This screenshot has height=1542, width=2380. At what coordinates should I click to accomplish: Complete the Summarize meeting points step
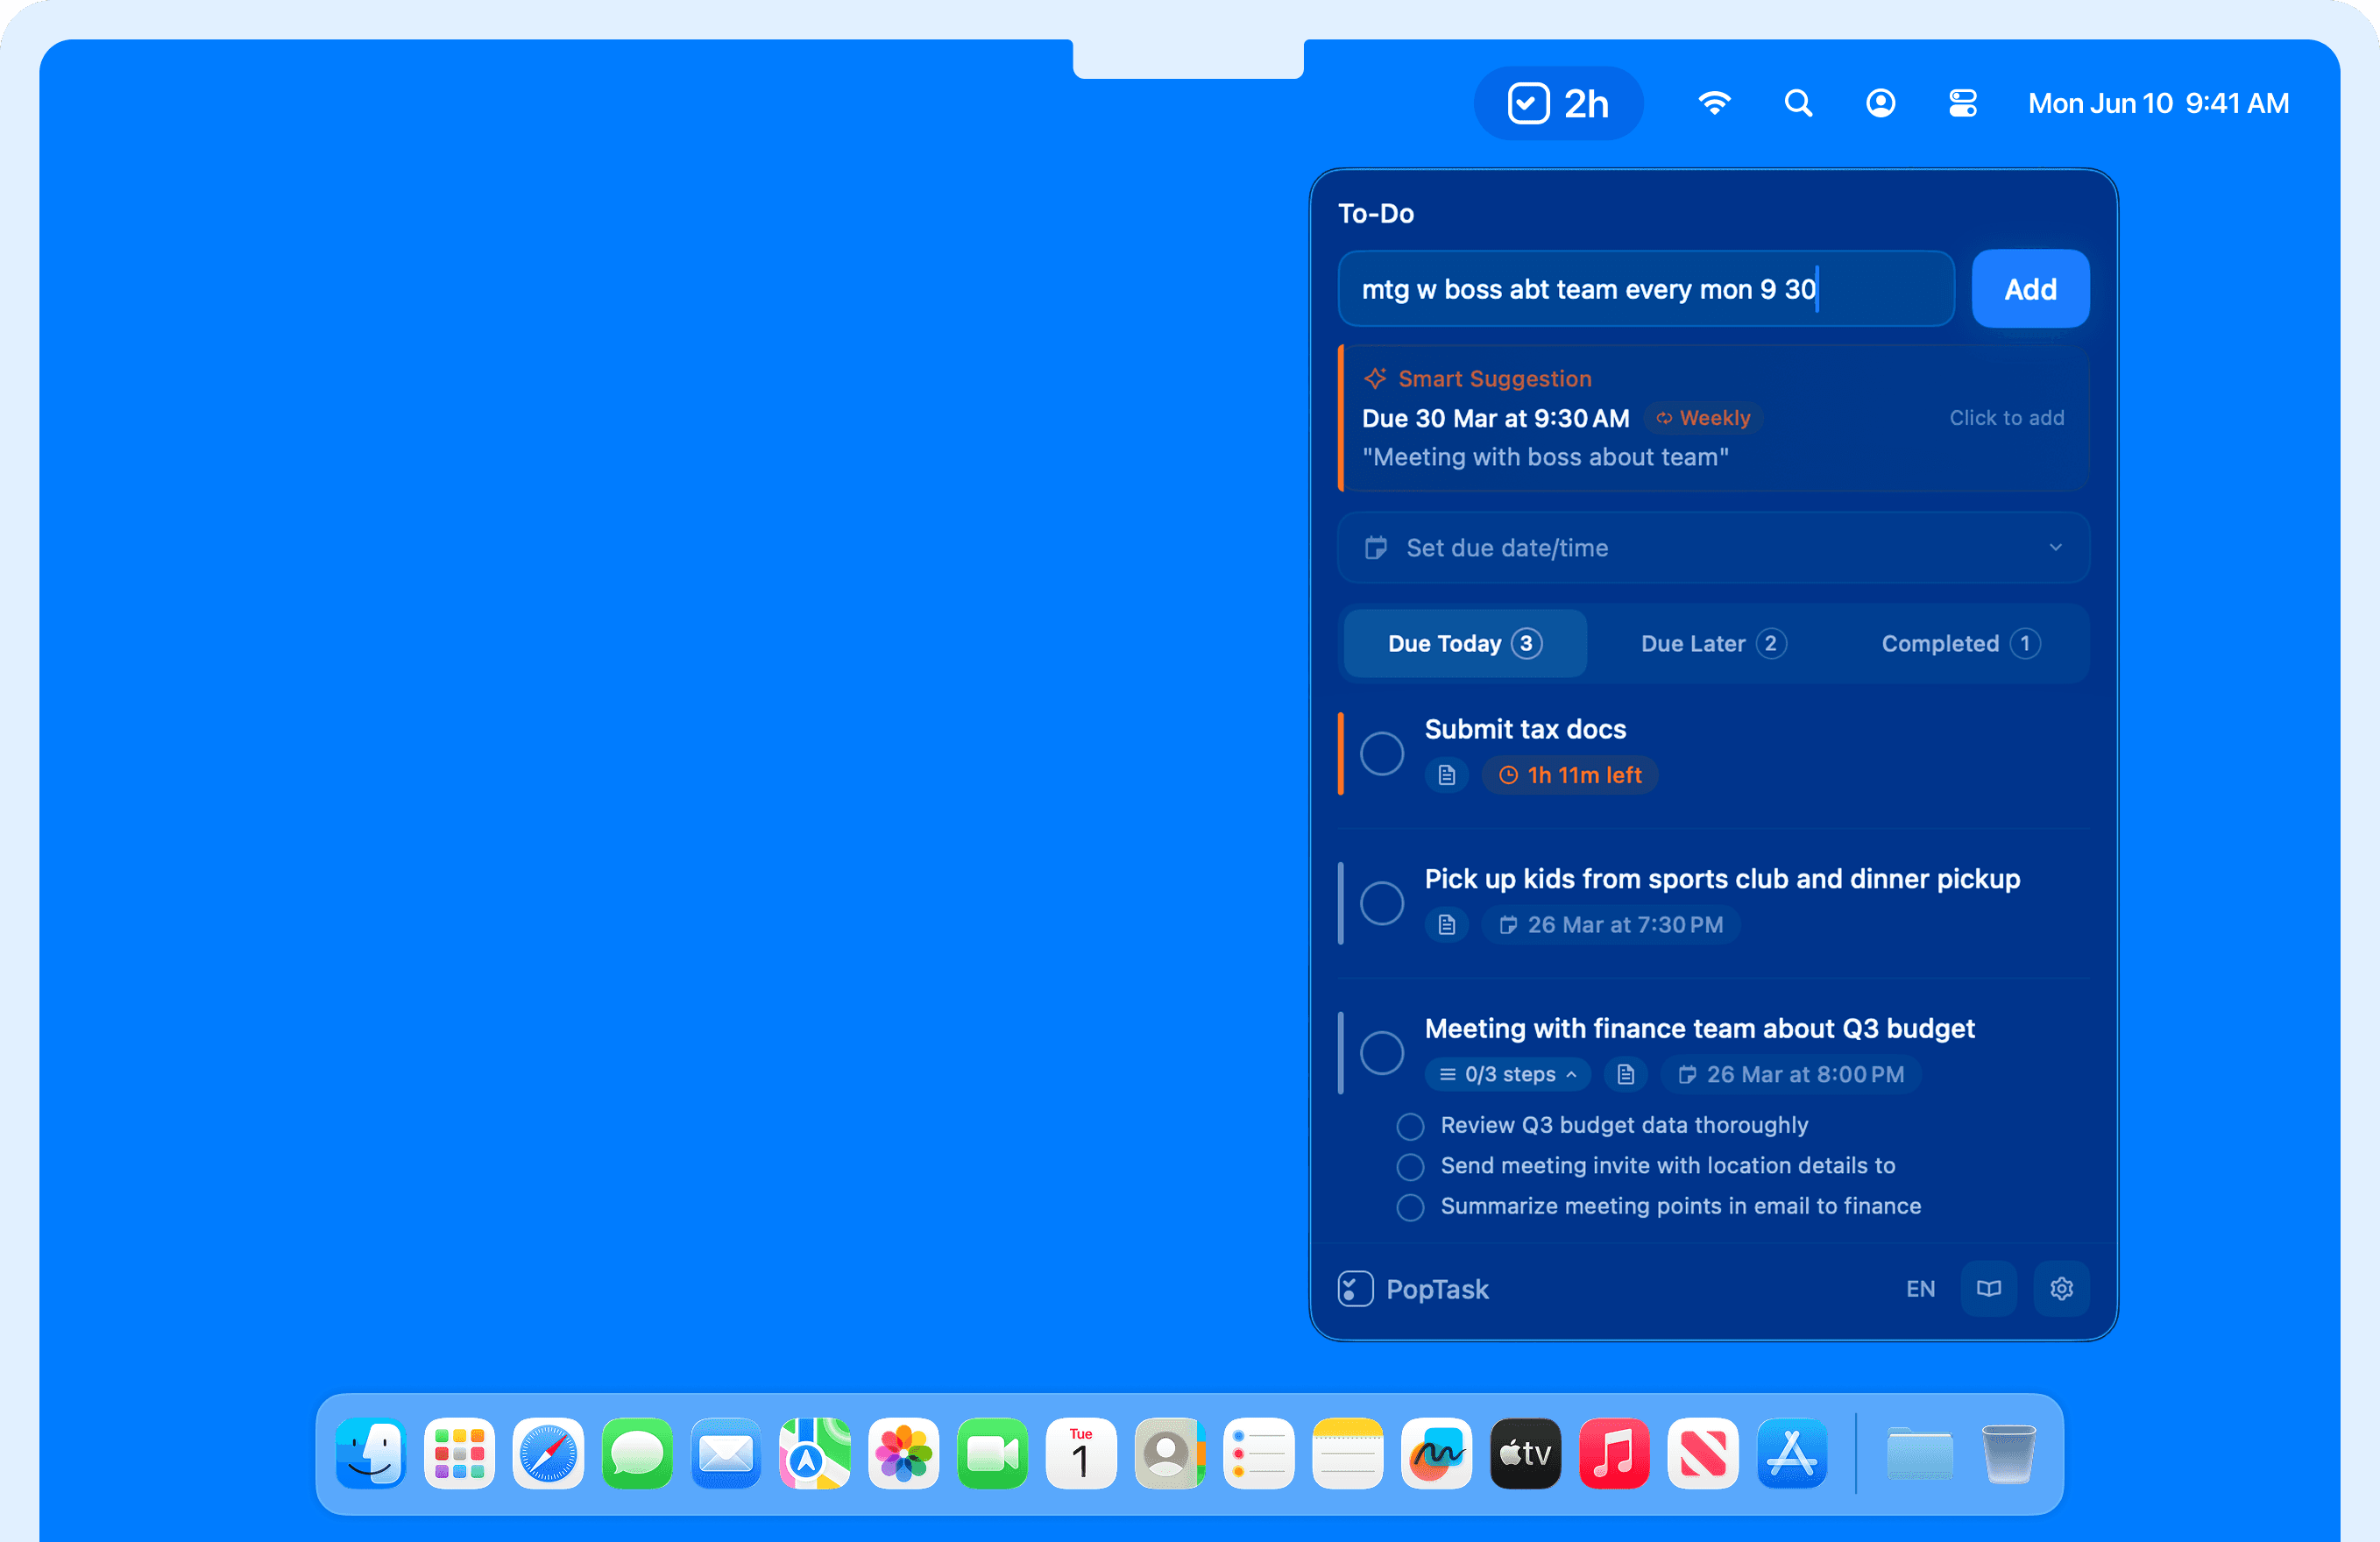pos(1410,1207)
